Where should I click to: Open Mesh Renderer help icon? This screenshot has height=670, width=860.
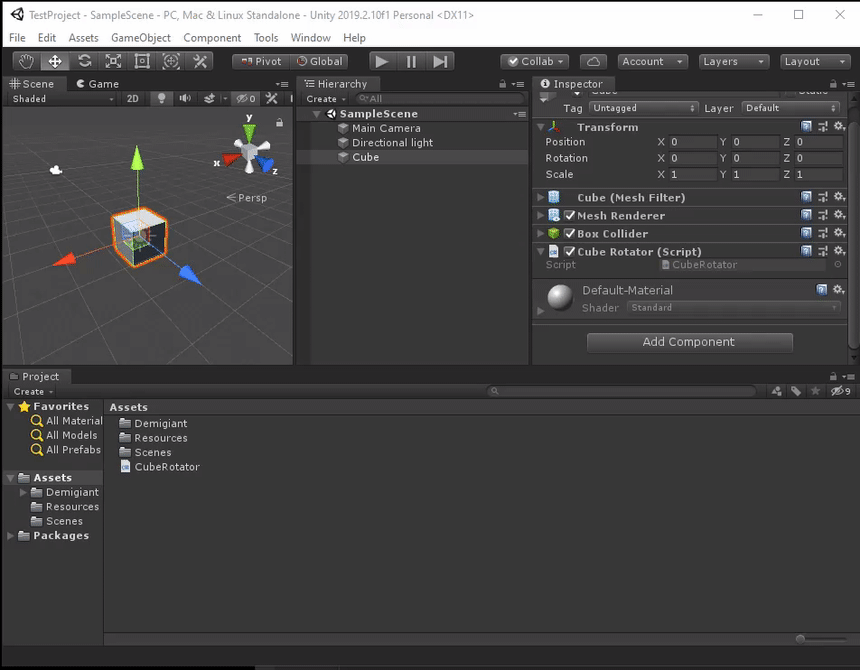tap(806, 215)
